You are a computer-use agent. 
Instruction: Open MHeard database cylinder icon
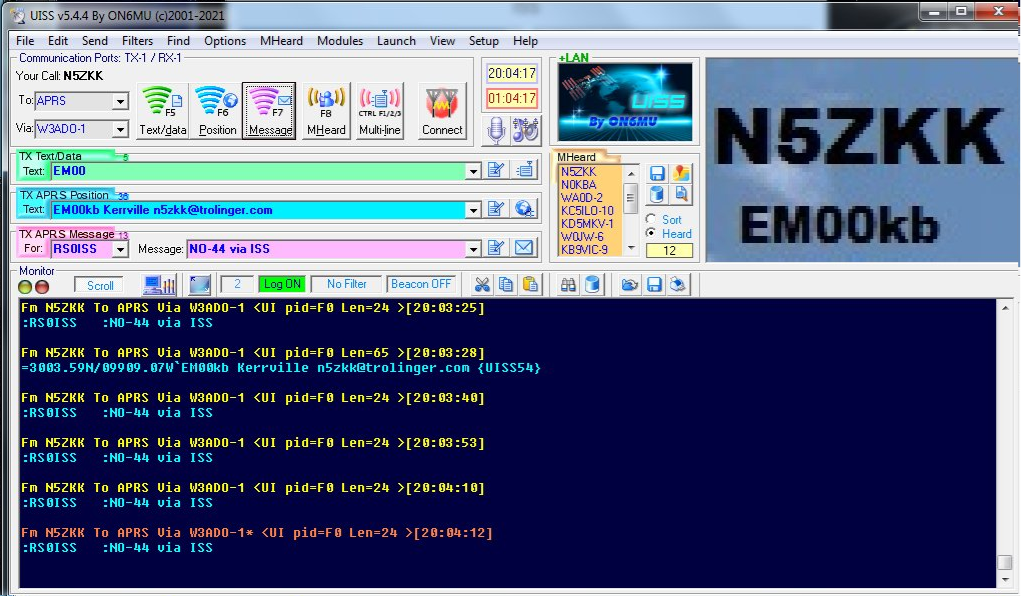pyautogui.click(x=657, y=194)
